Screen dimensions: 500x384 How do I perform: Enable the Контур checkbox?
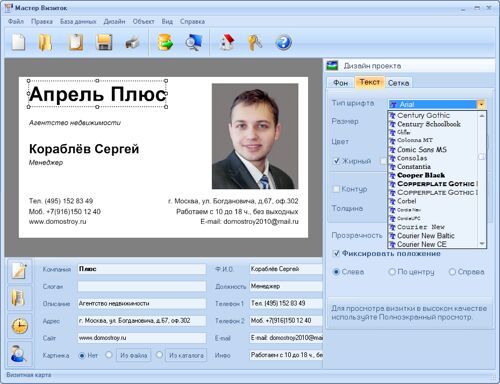336,189
